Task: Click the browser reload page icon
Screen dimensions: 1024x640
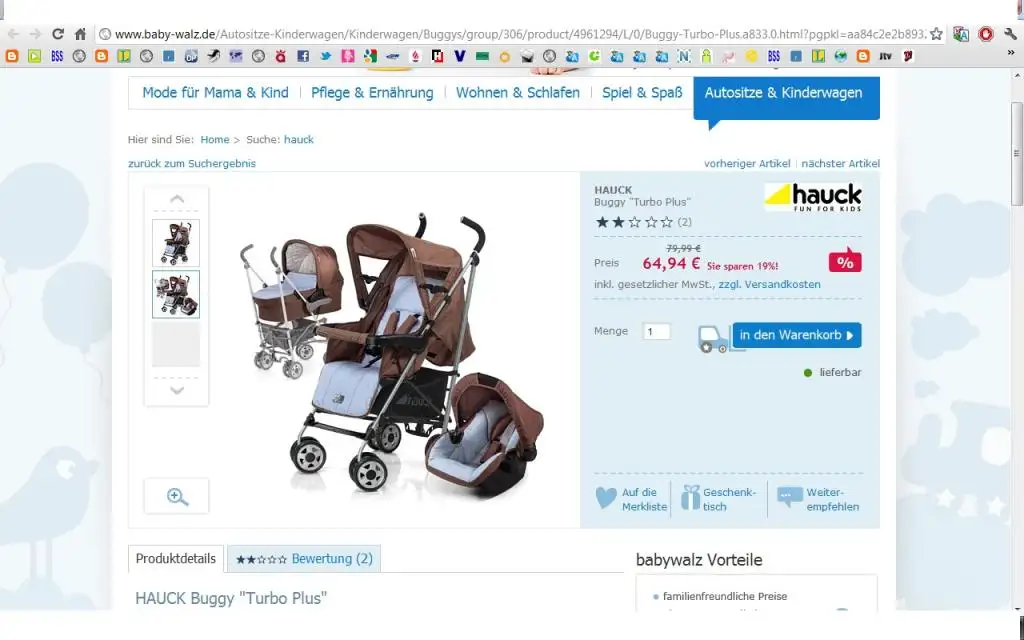Action: coord(57,34)
